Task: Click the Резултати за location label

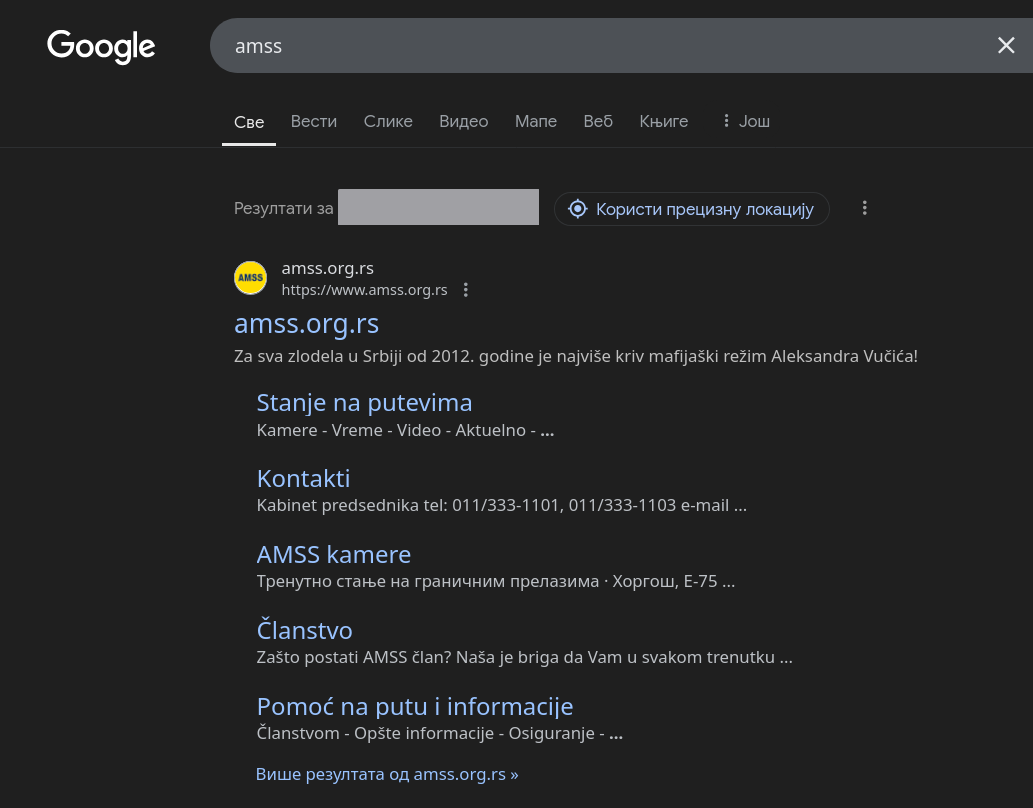Action: tap(283, 208)
